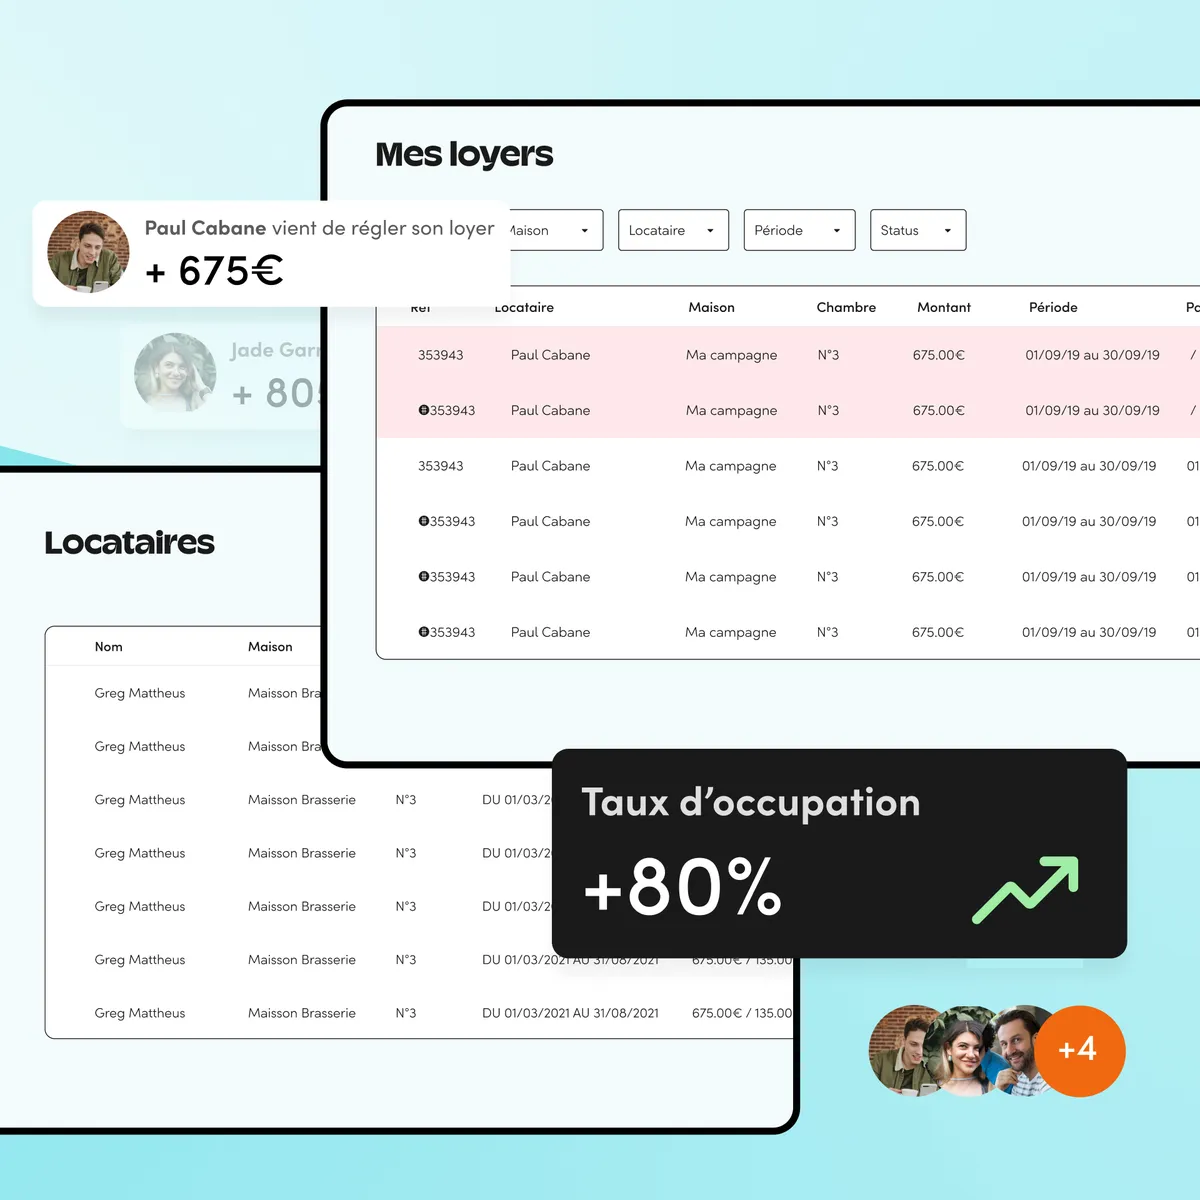This screenshot has width=1200, height=1200.
Task: Click the coin icon in the second rent row
Action: pyautogui.click(x=424, y=410)
